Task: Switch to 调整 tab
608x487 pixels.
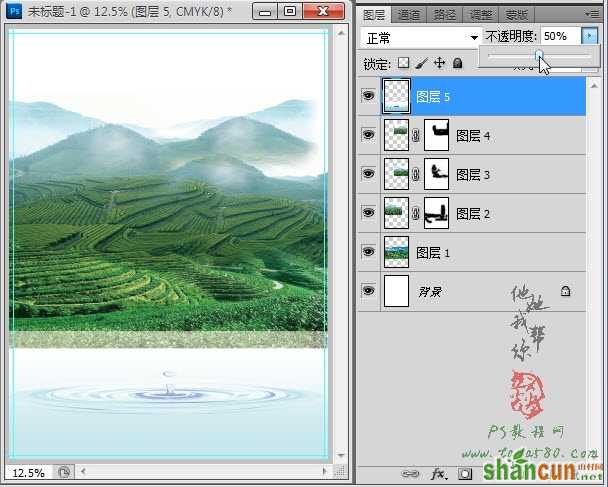Action: (480, 15)
